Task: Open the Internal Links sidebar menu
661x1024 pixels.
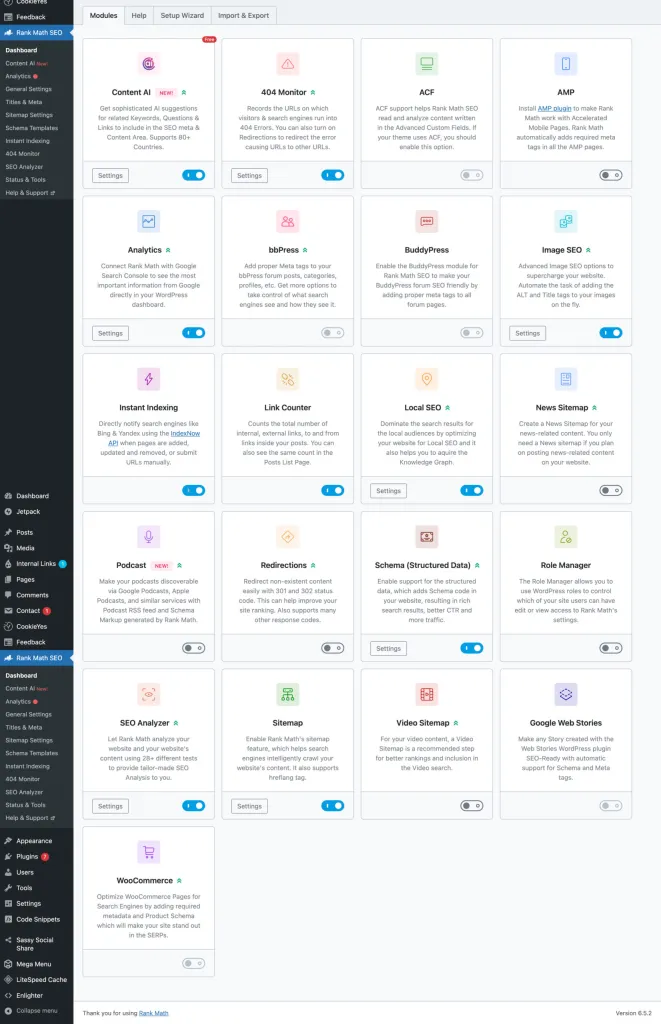Action: pyautogui.click(x=37, y=564)
